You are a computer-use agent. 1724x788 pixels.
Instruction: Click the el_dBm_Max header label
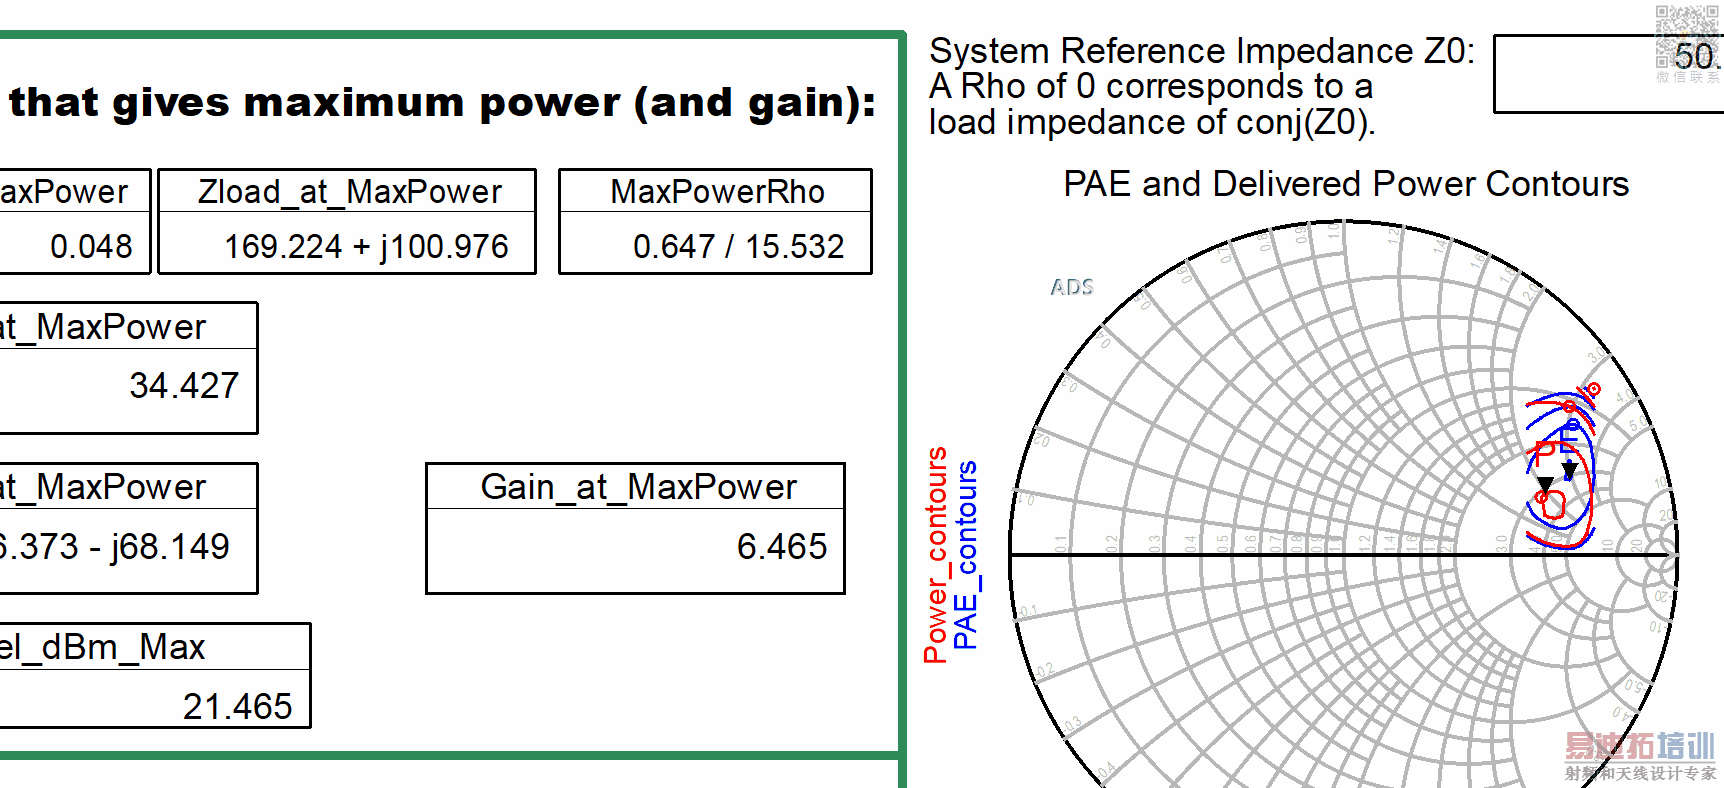coord(102,647)
